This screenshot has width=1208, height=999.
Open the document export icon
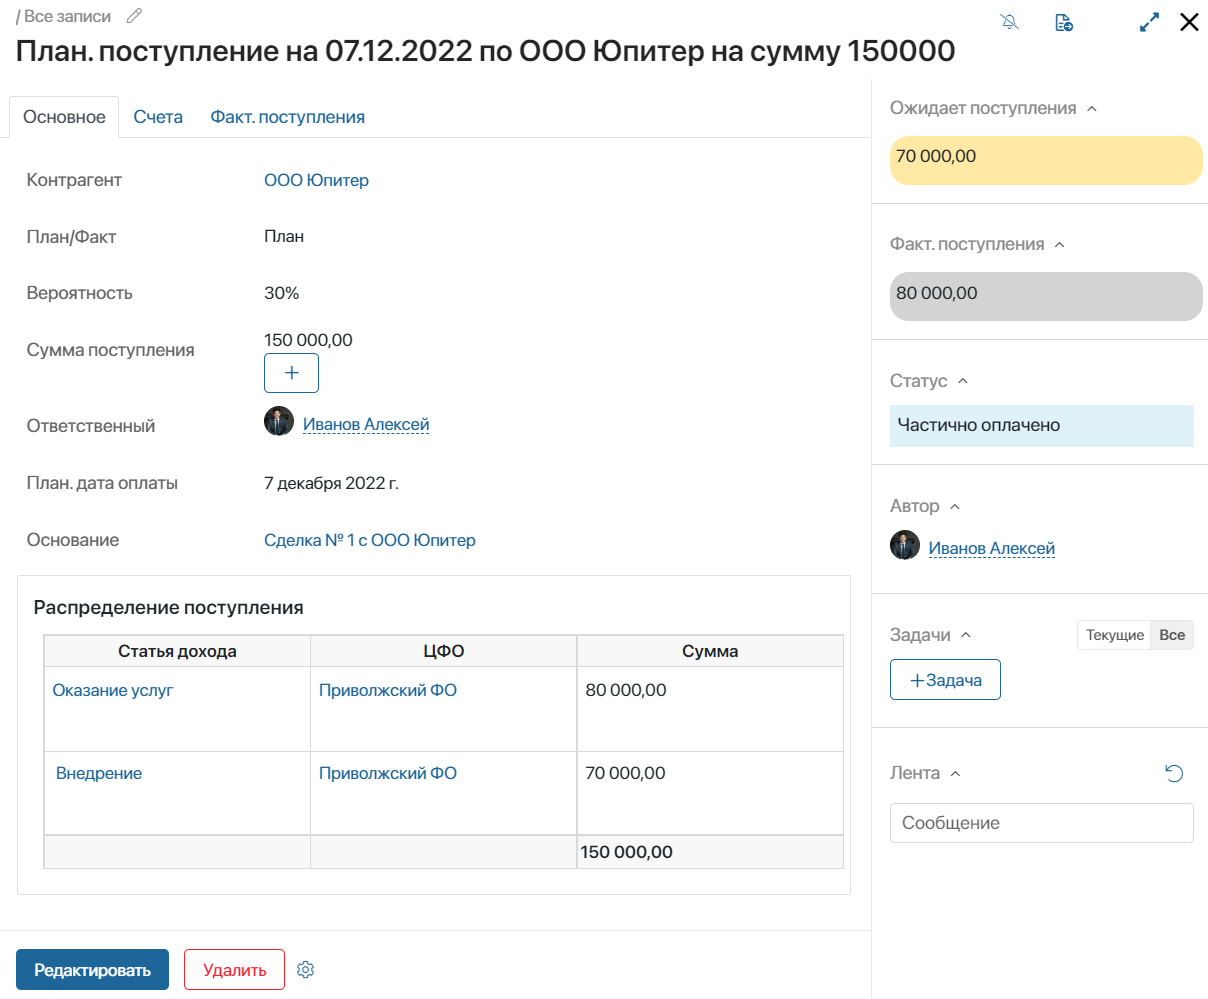point(1065,22)
